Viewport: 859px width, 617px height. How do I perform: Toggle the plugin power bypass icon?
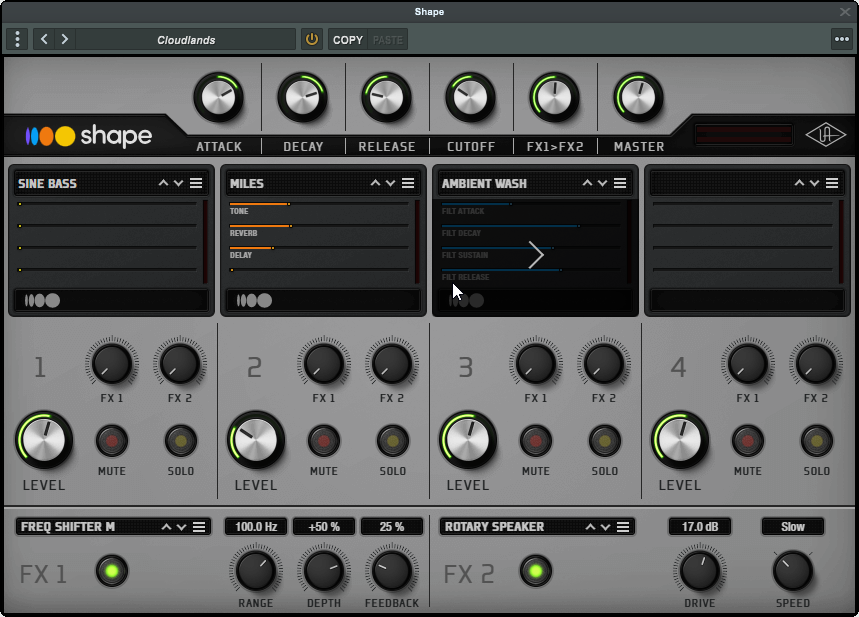pyautogui.click(x=312, y=39)
